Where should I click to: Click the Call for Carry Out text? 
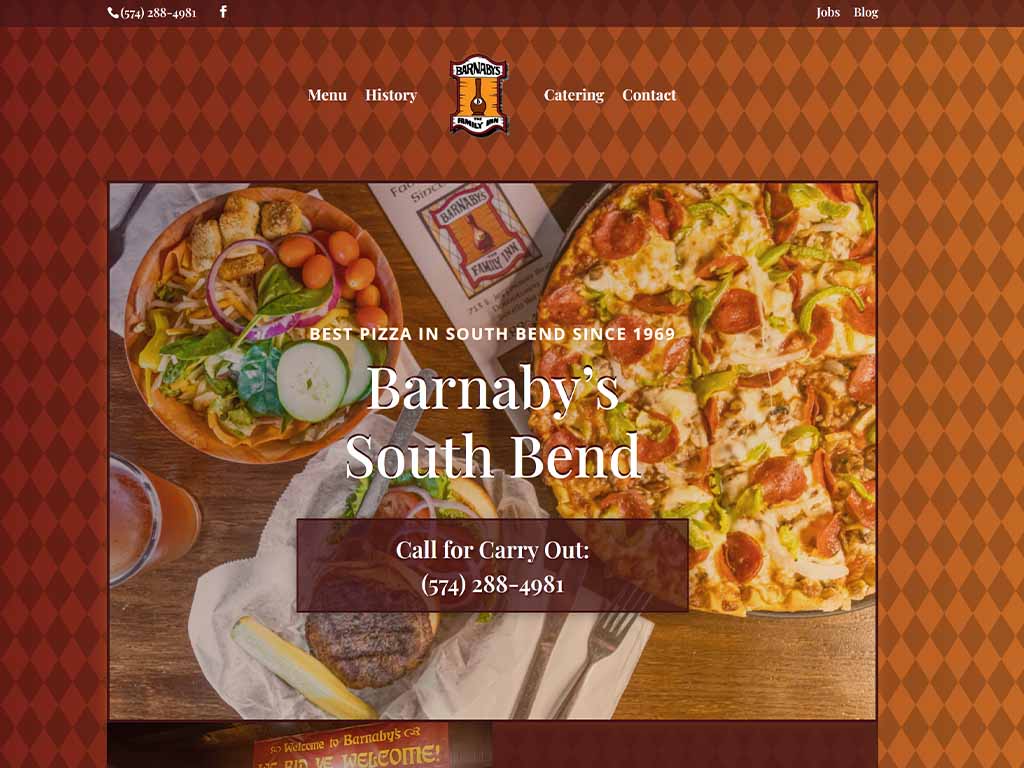coord(492,550)
